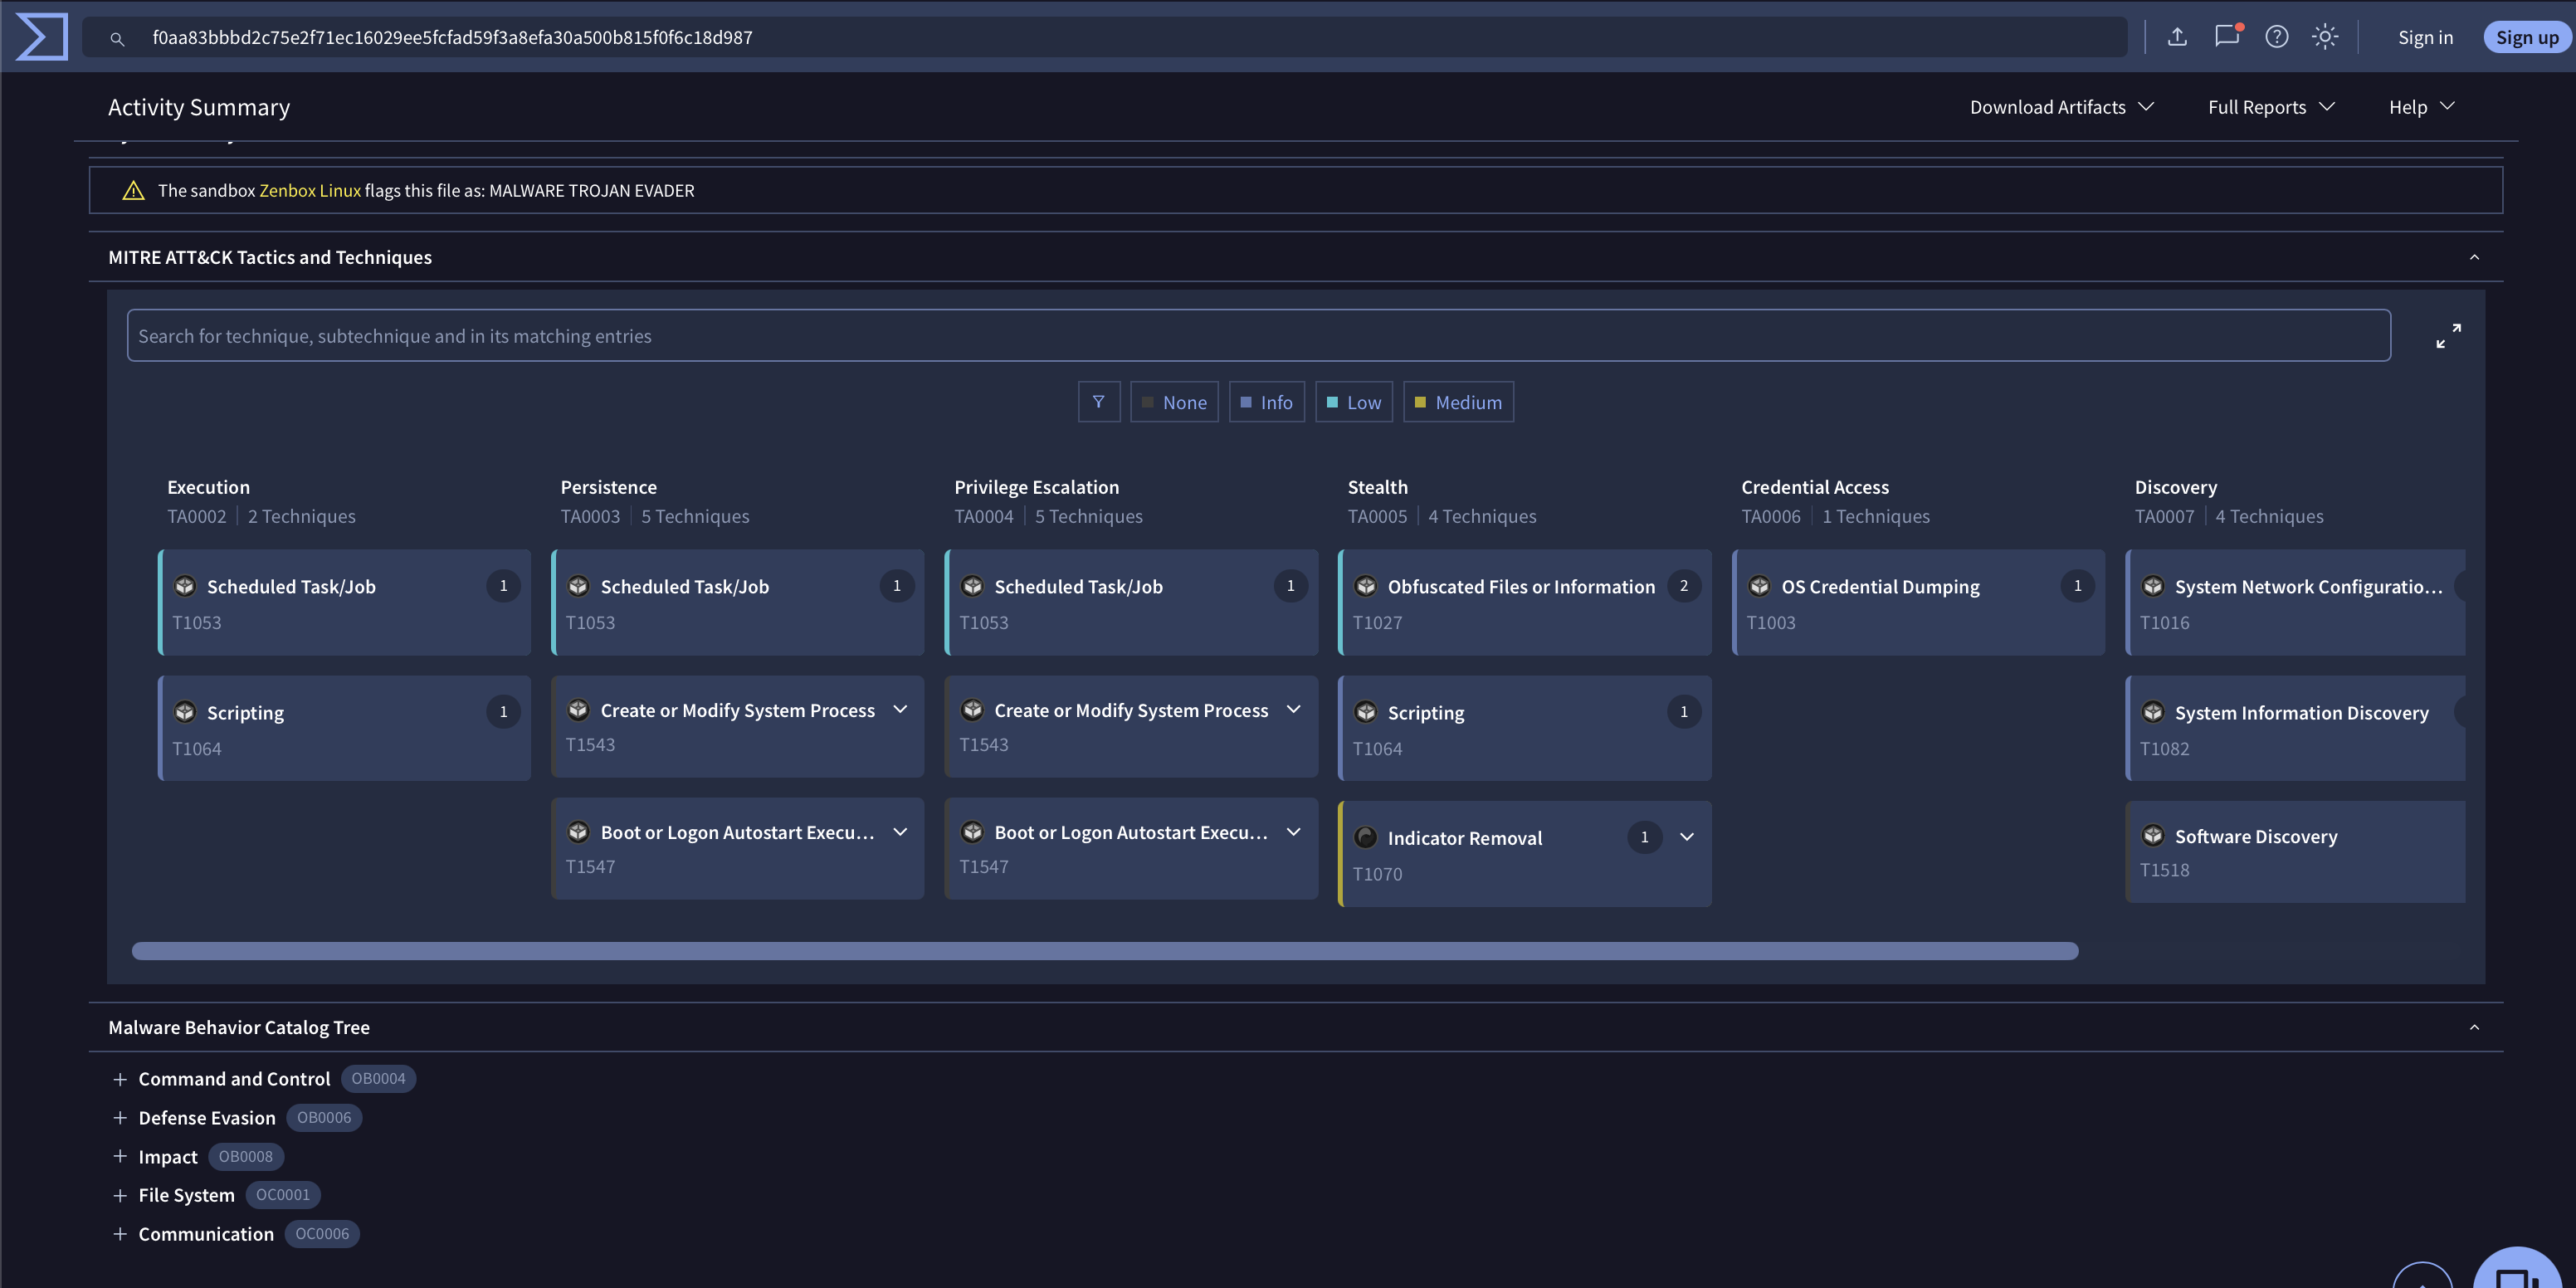Expand Persistence Boot or Logon Autostart chevron

pyautogui.click(x=900, y=832)
